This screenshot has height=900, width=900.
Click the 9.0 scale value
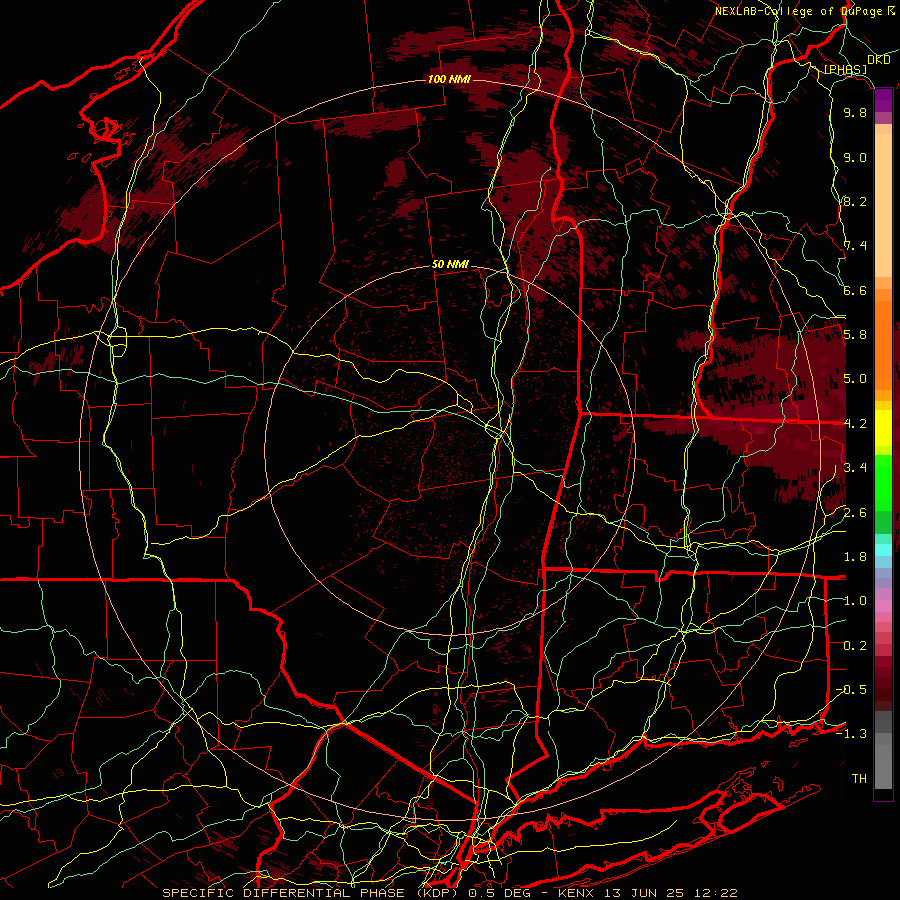(855, 158)
